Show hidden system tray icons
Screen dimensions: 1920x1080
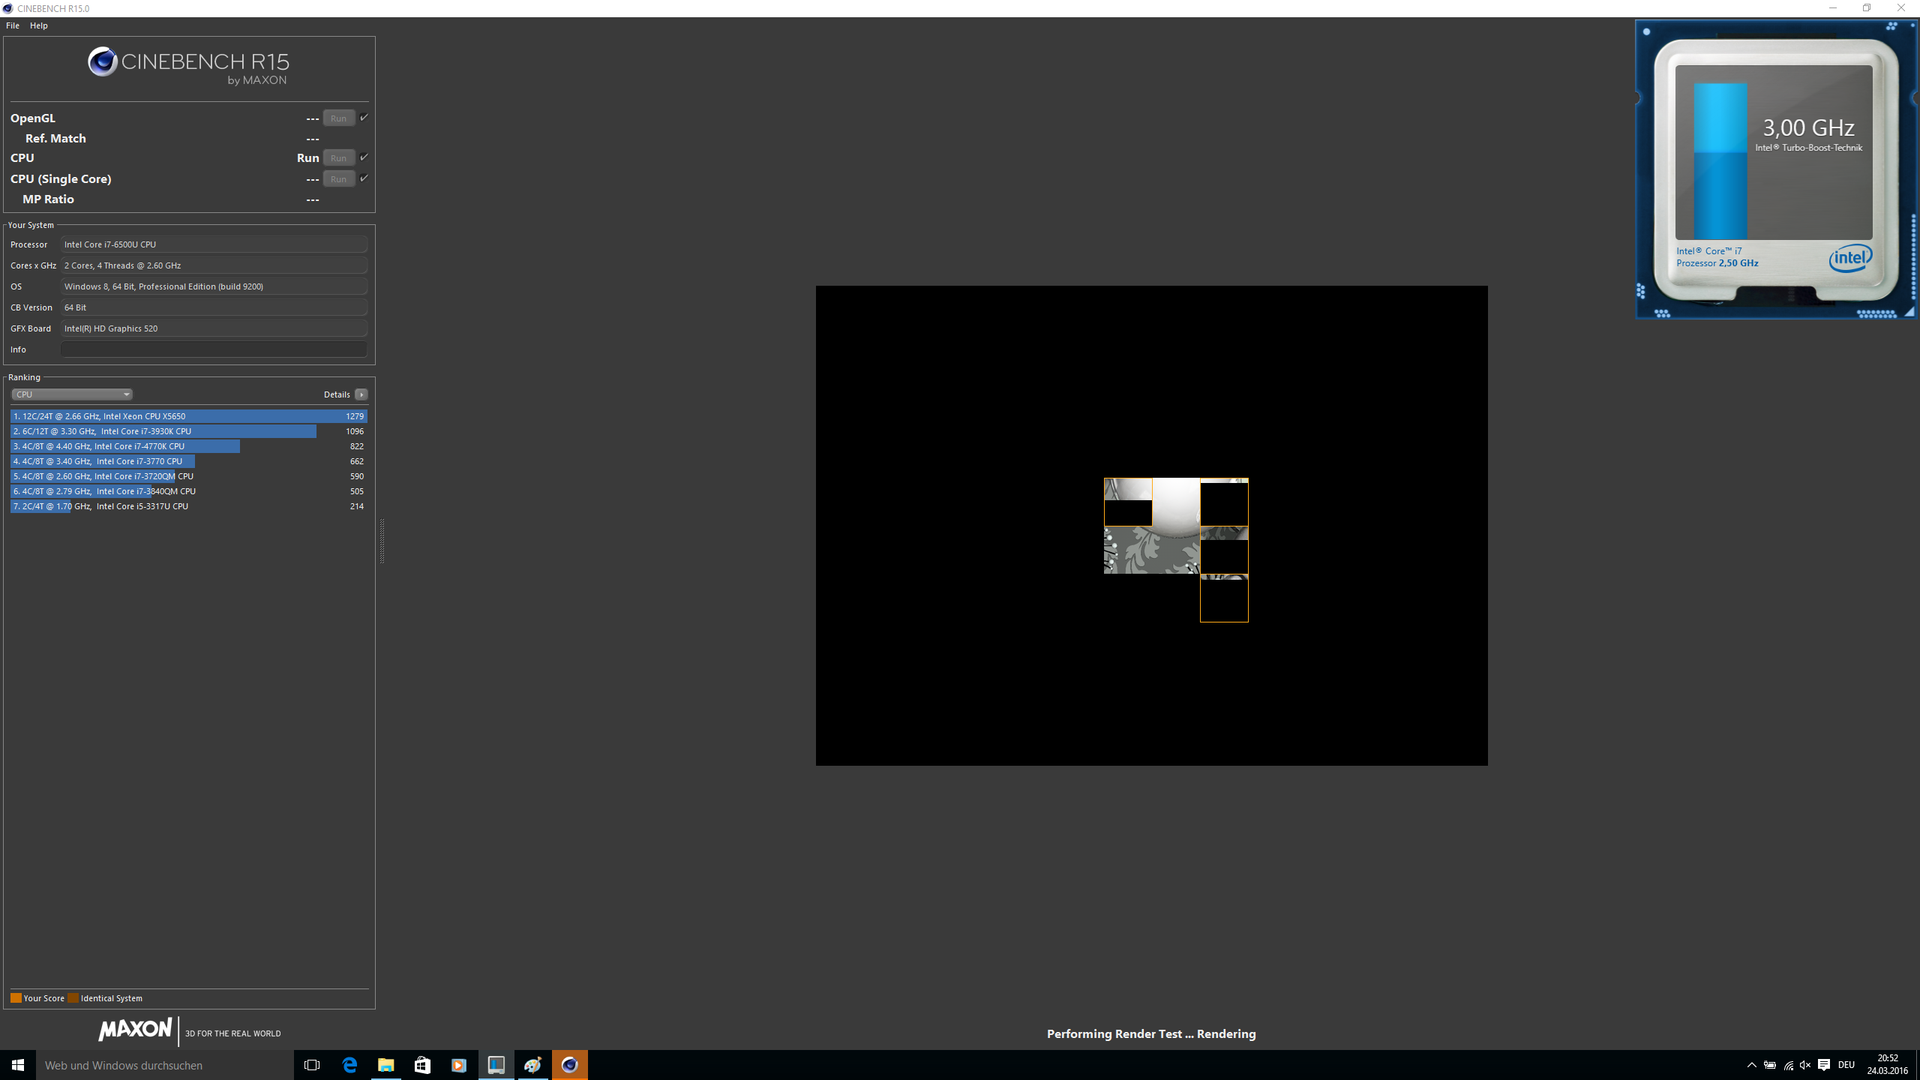1751,1065
